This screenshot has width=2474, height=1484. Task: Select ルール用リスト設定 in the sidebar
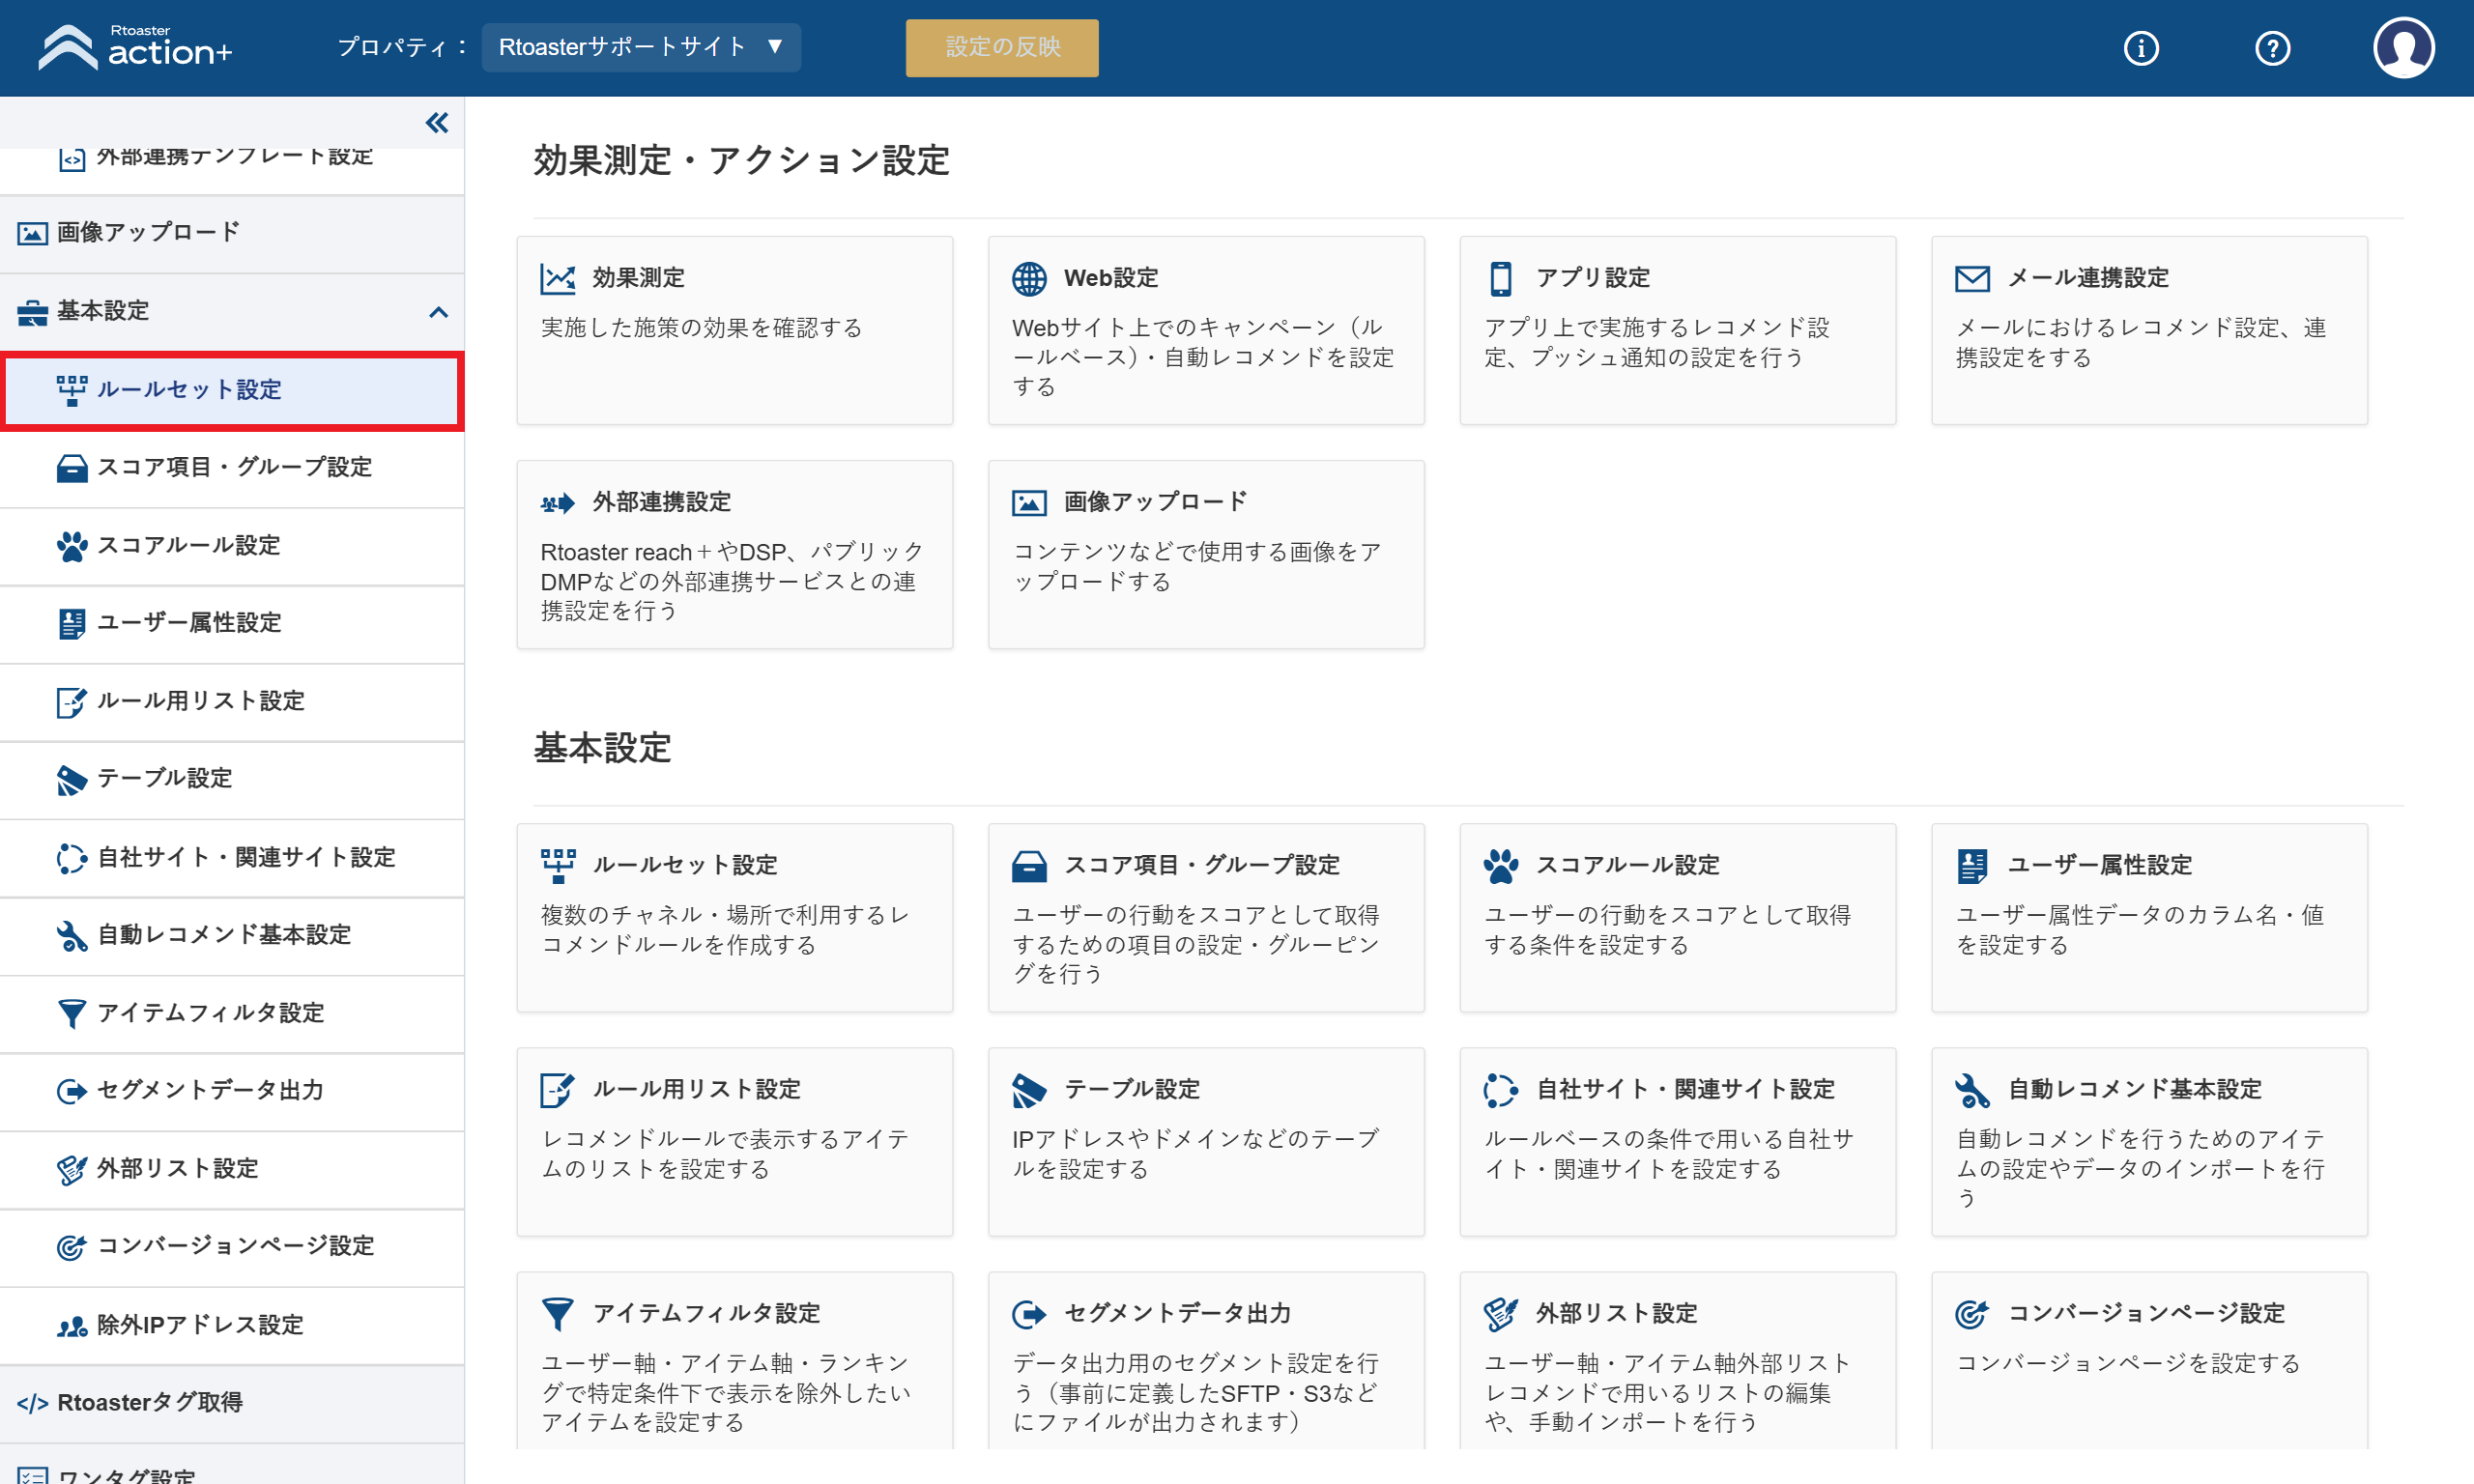[232, 701]
